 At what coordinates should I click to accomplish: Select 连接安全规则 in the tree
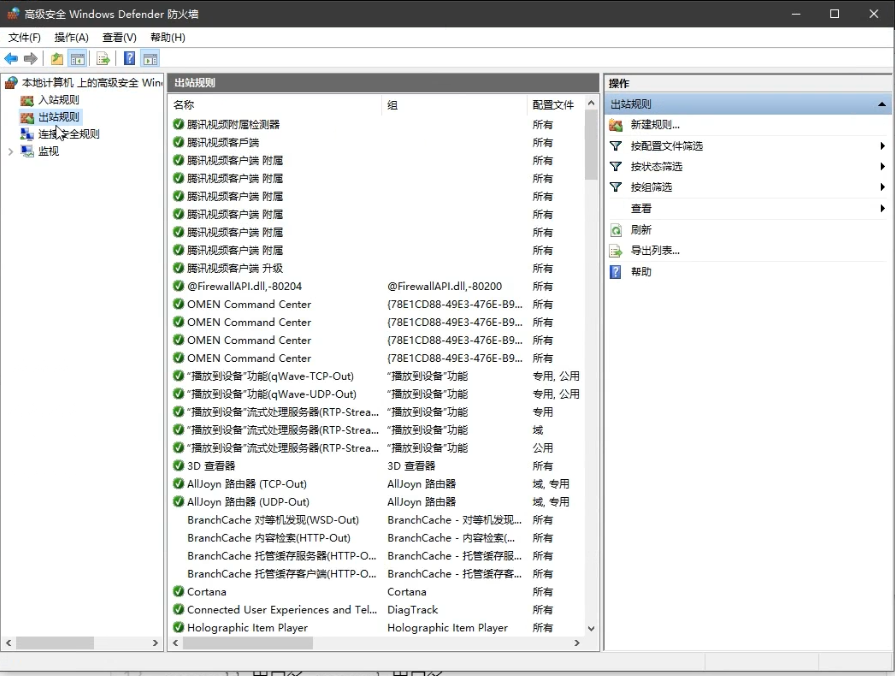coord(68,134)
